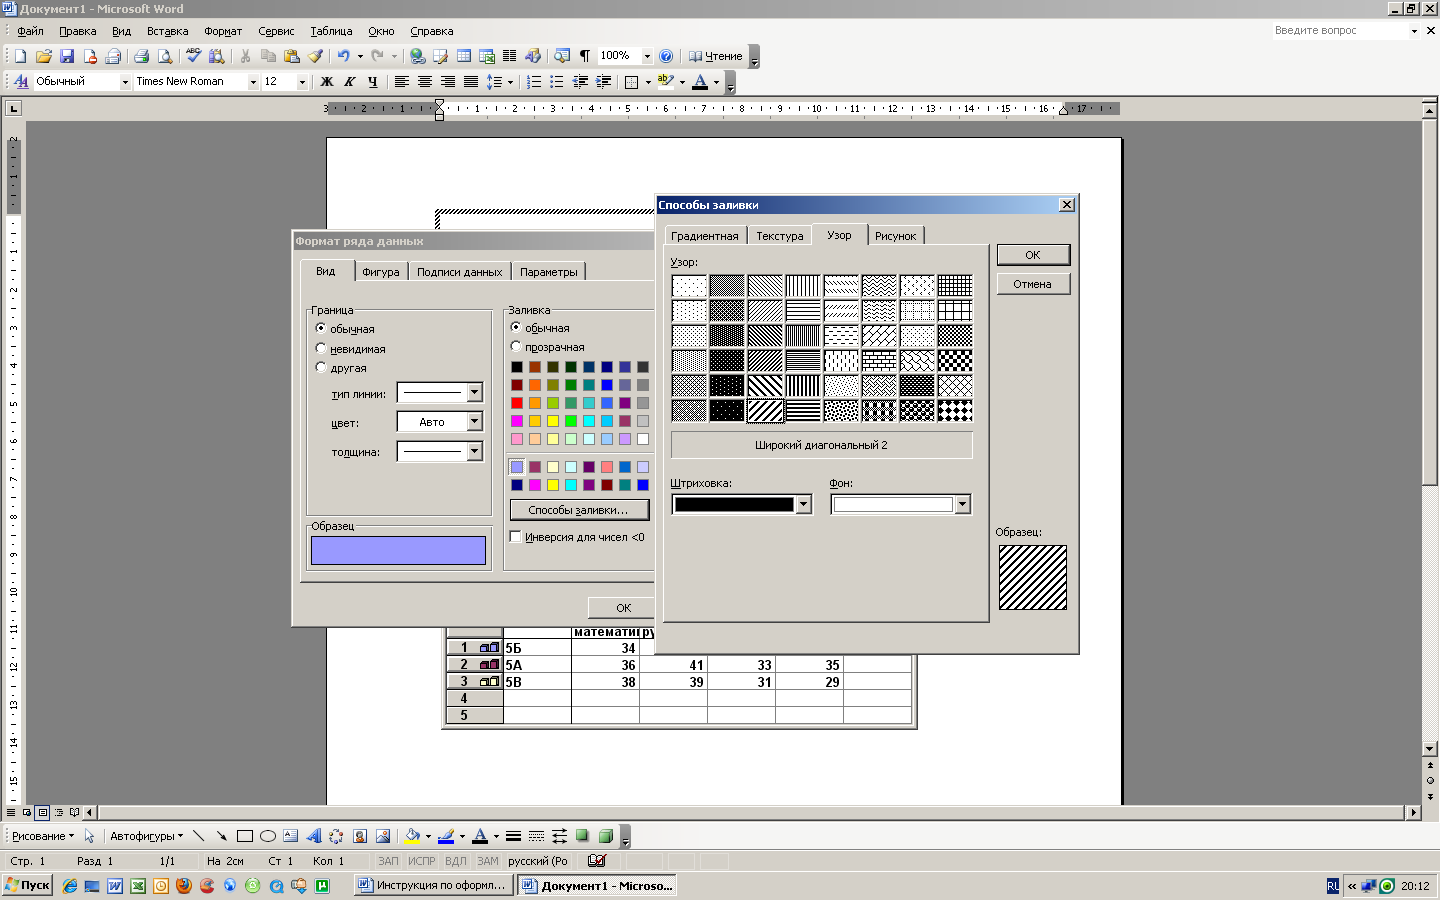Open the Толщина line weight dropdown
1440x900 pixels.
point(475,451)
